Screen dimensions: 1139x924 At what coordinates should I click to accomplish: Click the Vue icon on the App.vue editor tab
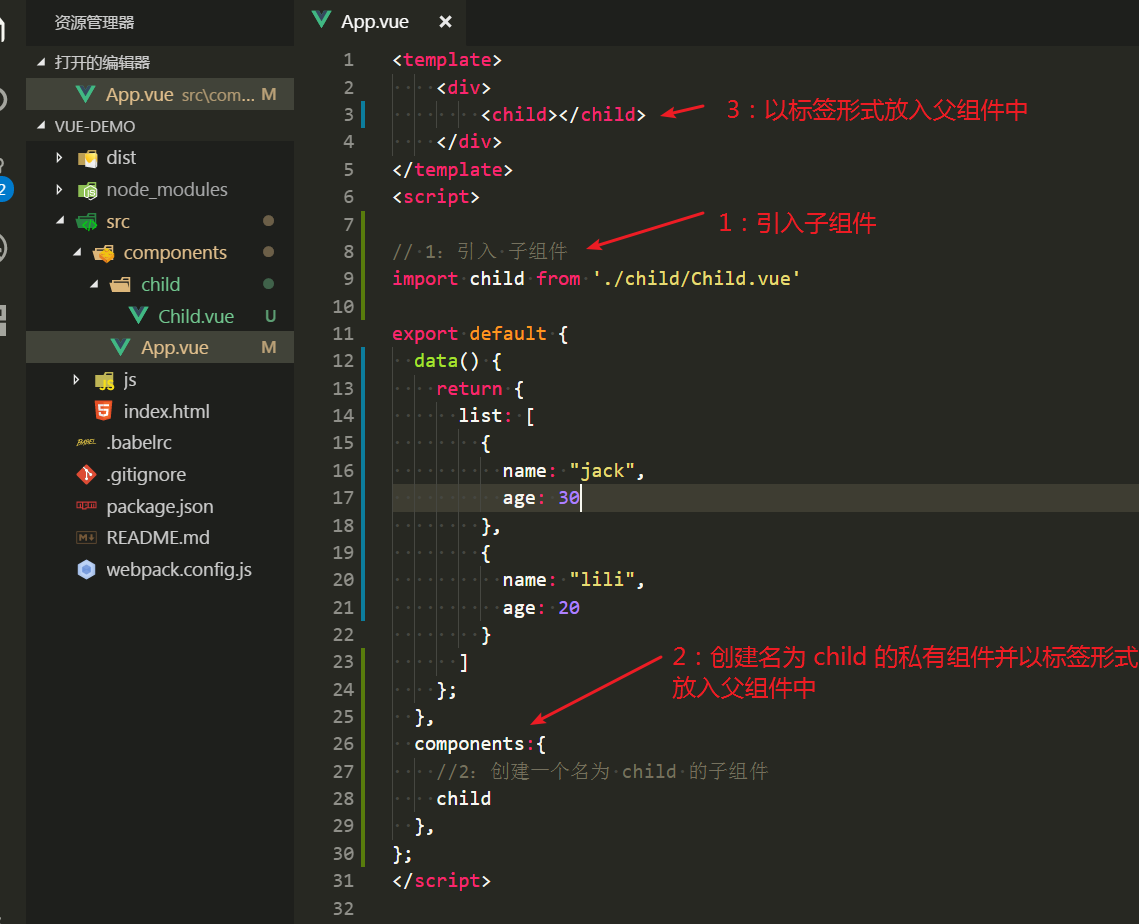321,21
